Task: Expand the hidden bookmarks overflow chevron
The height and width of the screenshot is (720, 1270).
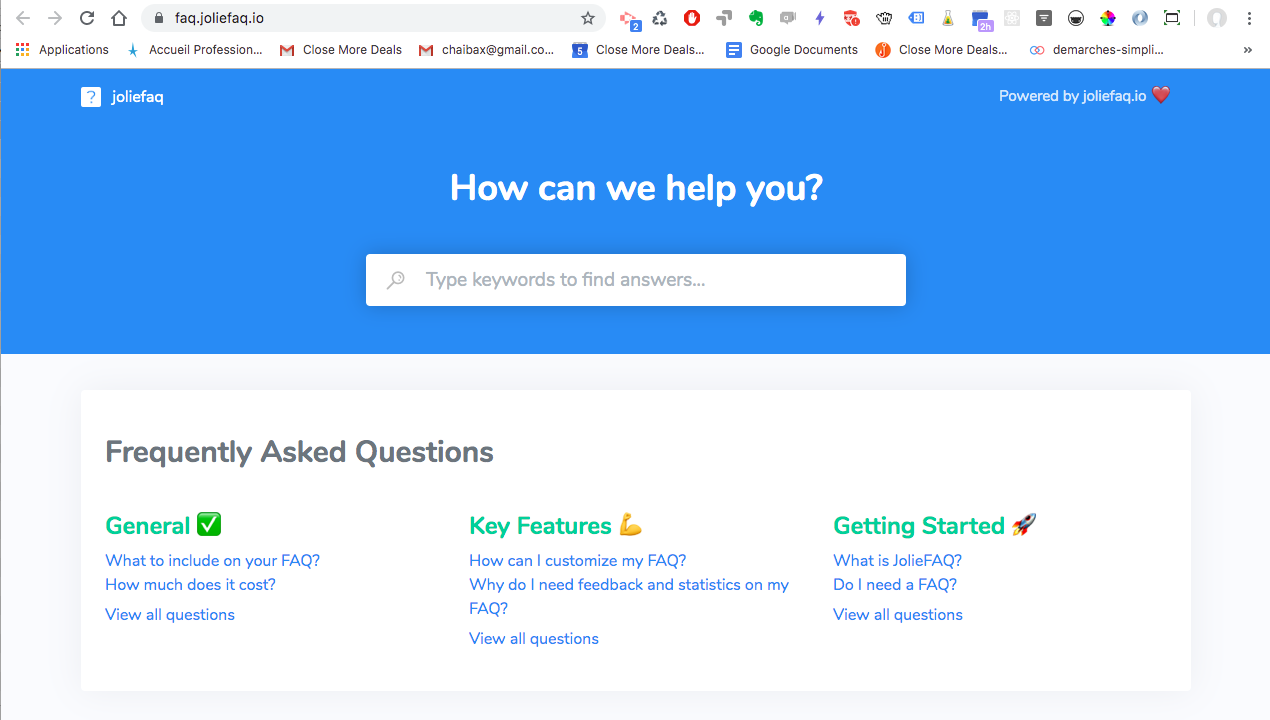Action: coord(1247,50)
